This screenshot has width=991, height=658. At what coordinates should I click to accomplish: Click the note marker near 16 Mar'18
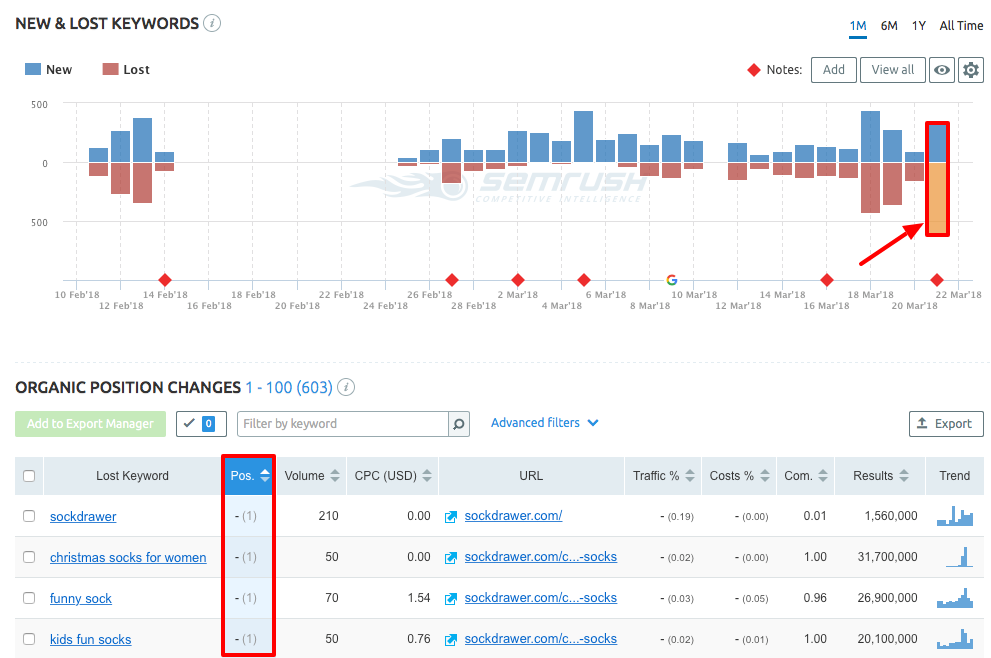(827, 279)
